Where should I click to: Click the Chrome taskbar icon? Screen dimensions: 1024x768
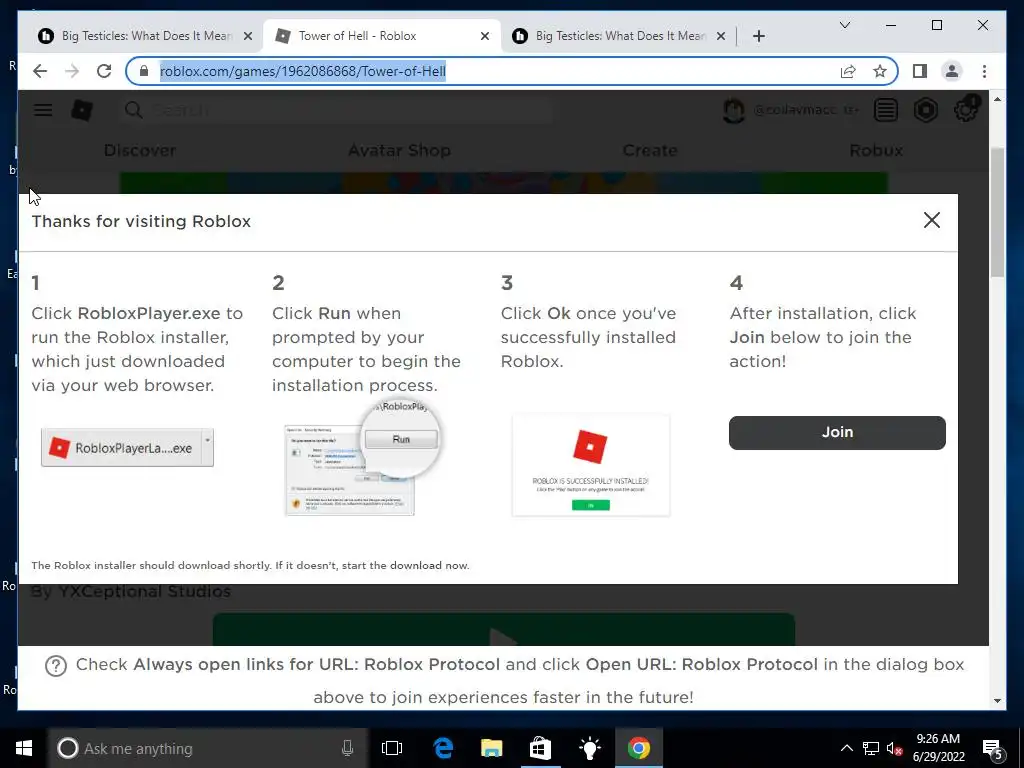tap(639, 748)
